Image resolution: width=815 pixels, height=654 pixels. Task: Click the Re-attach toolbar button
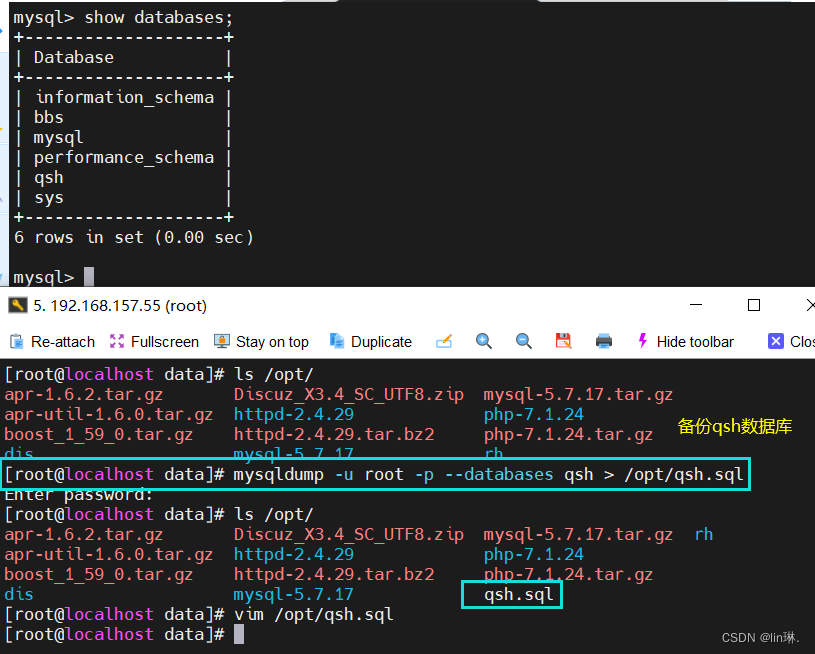click(x=52, y=342)
